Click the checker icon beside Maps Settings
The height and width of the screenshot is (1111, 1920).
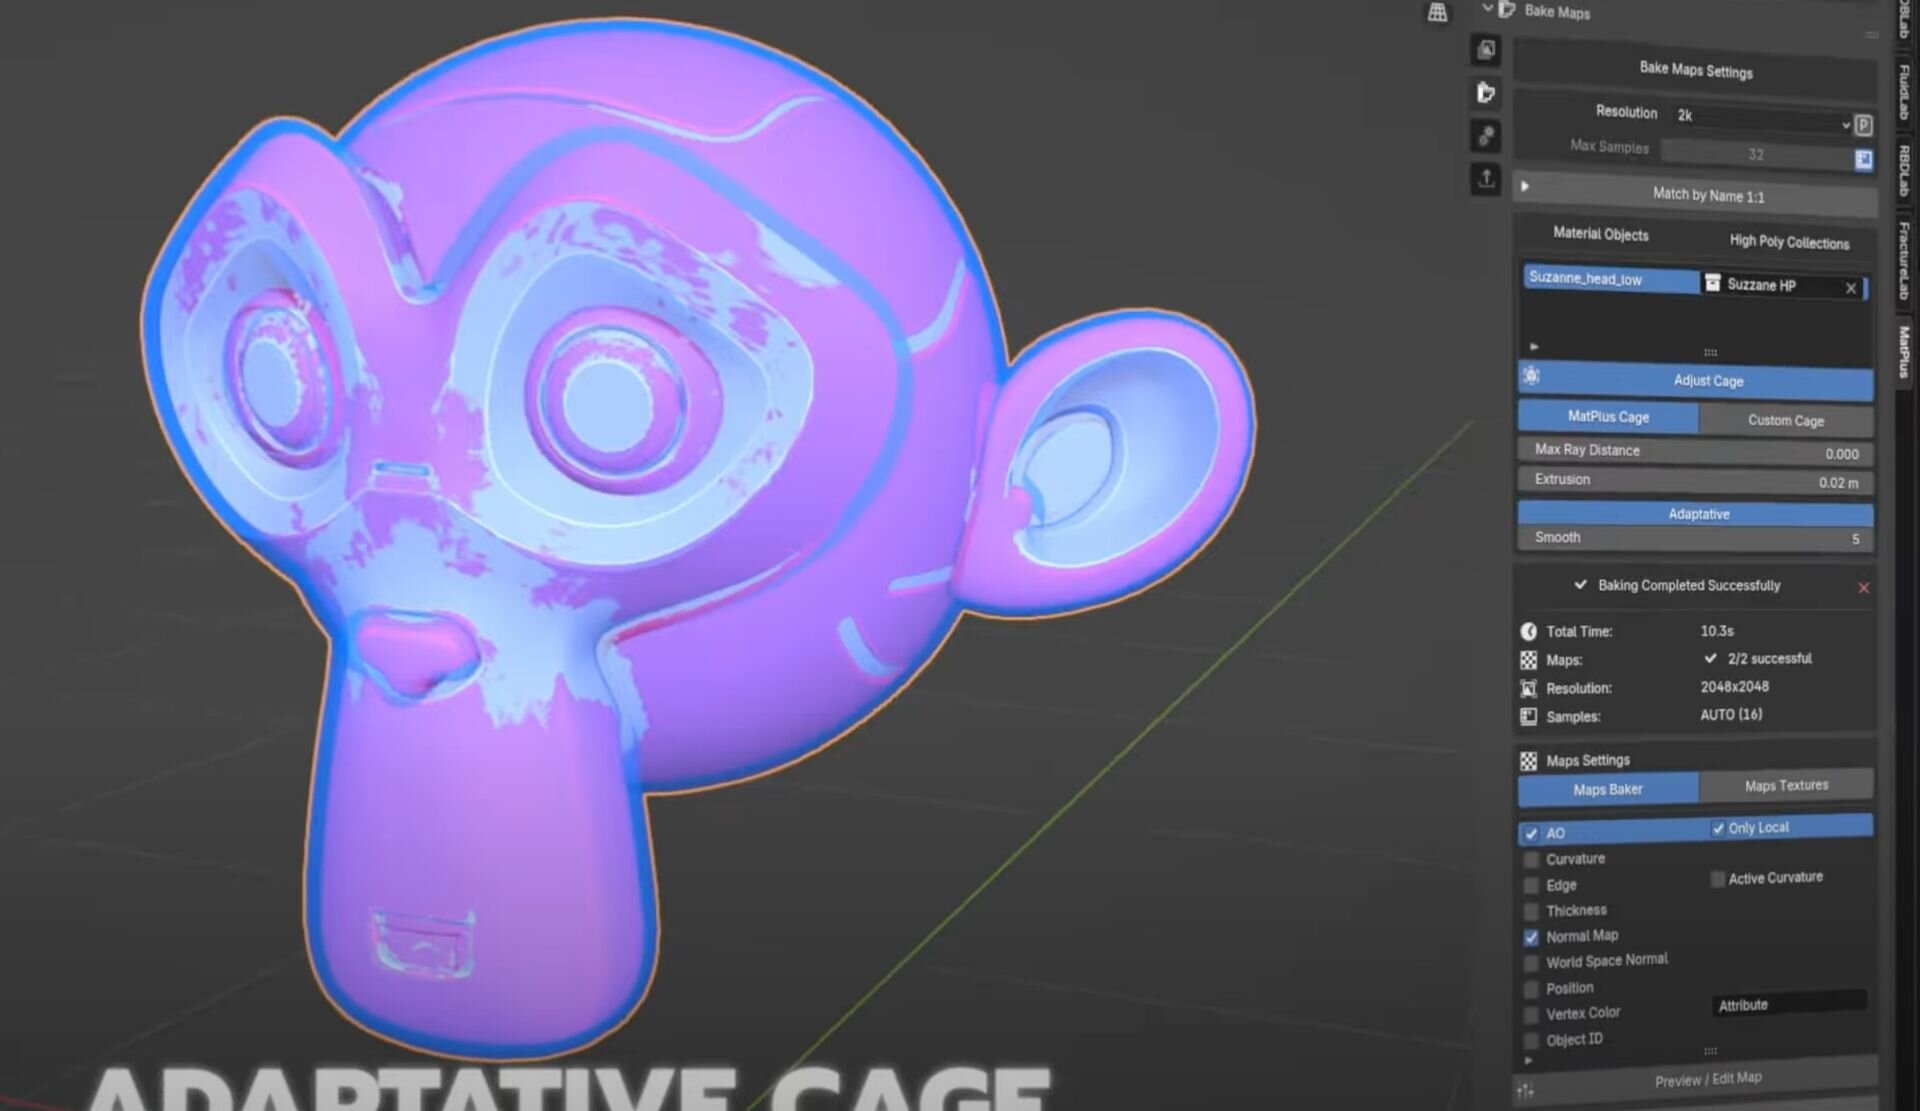pyautogui.click(x=1528, y=761)
